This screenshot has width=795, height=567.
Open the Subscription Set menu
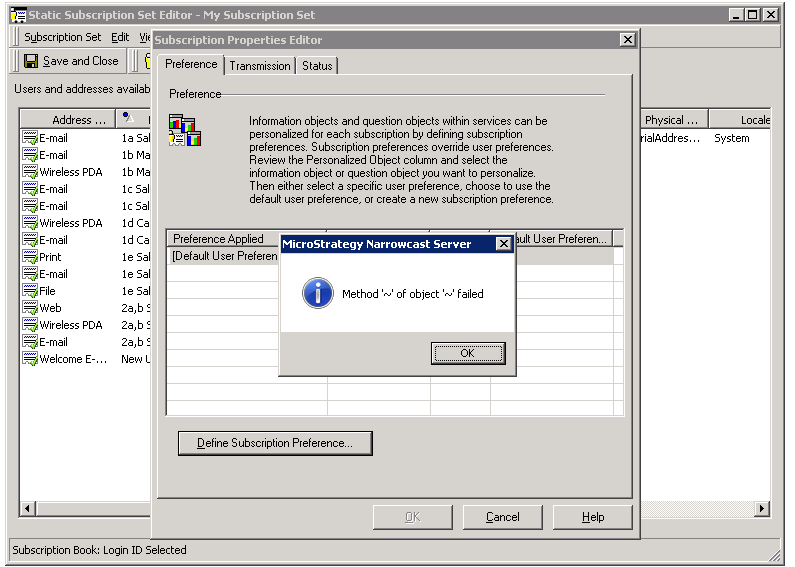(62, 37)
